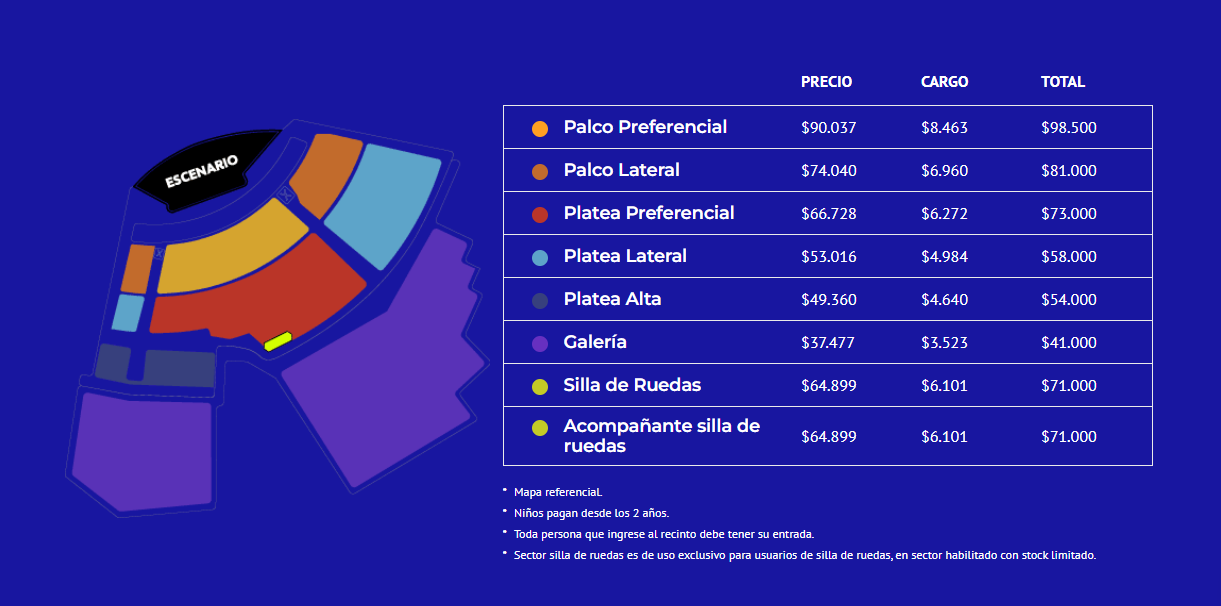The width and height of the screenshot is (1221, 606).
Task: Select the Galería row label
Action: pos(595,342)
